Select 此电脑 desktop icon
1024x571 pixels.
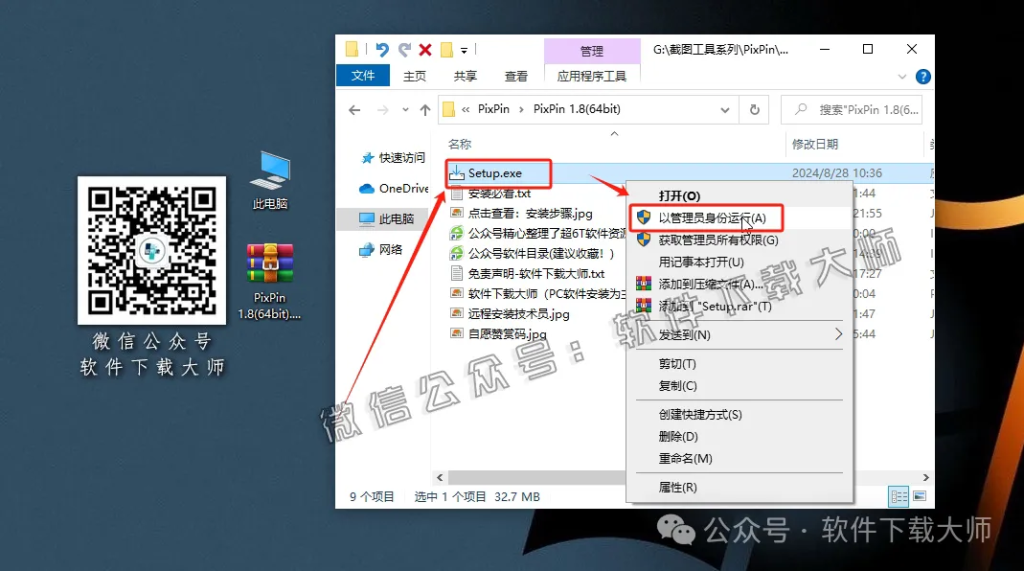(x=270, y=180)
